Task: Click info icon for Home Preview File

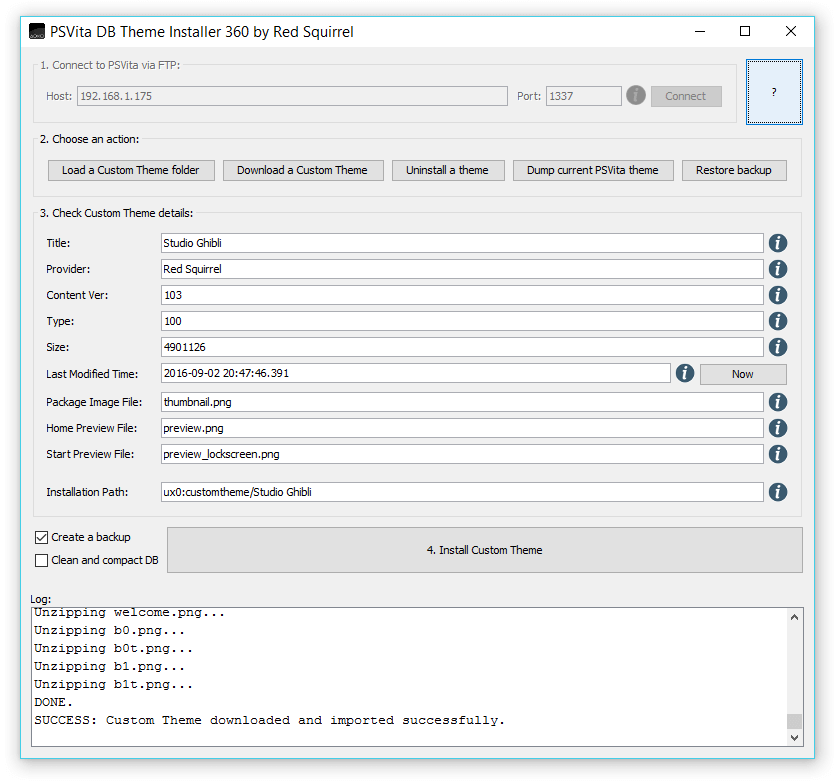Action: 778,428
